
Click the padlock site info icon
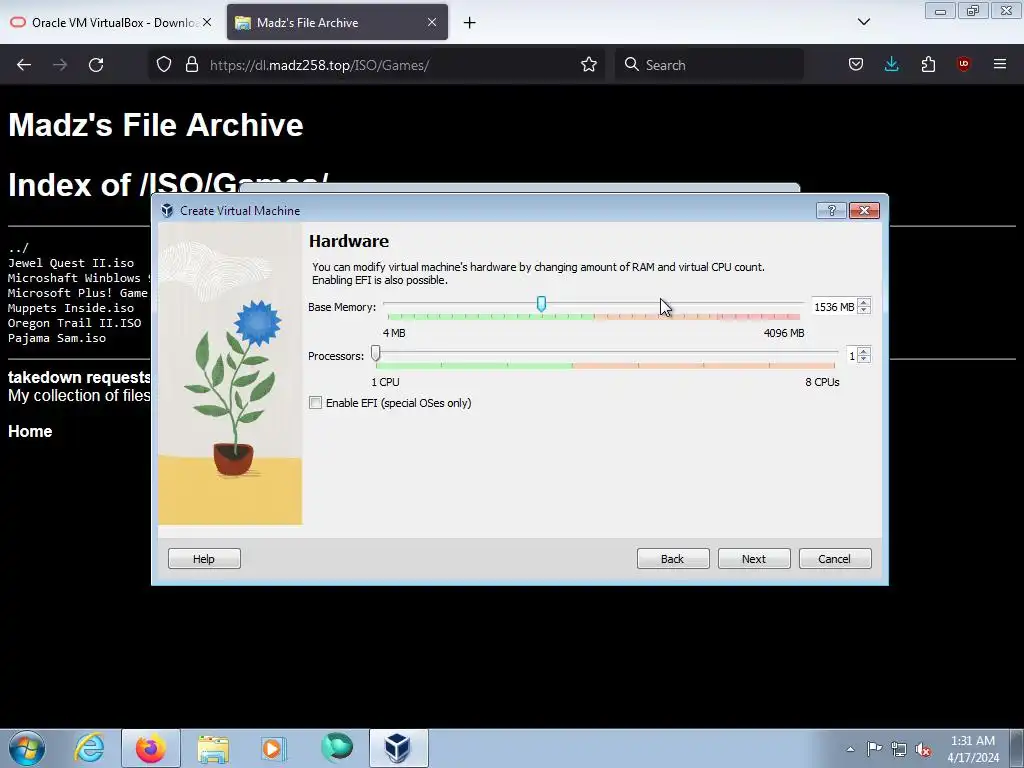coord(191,65)
